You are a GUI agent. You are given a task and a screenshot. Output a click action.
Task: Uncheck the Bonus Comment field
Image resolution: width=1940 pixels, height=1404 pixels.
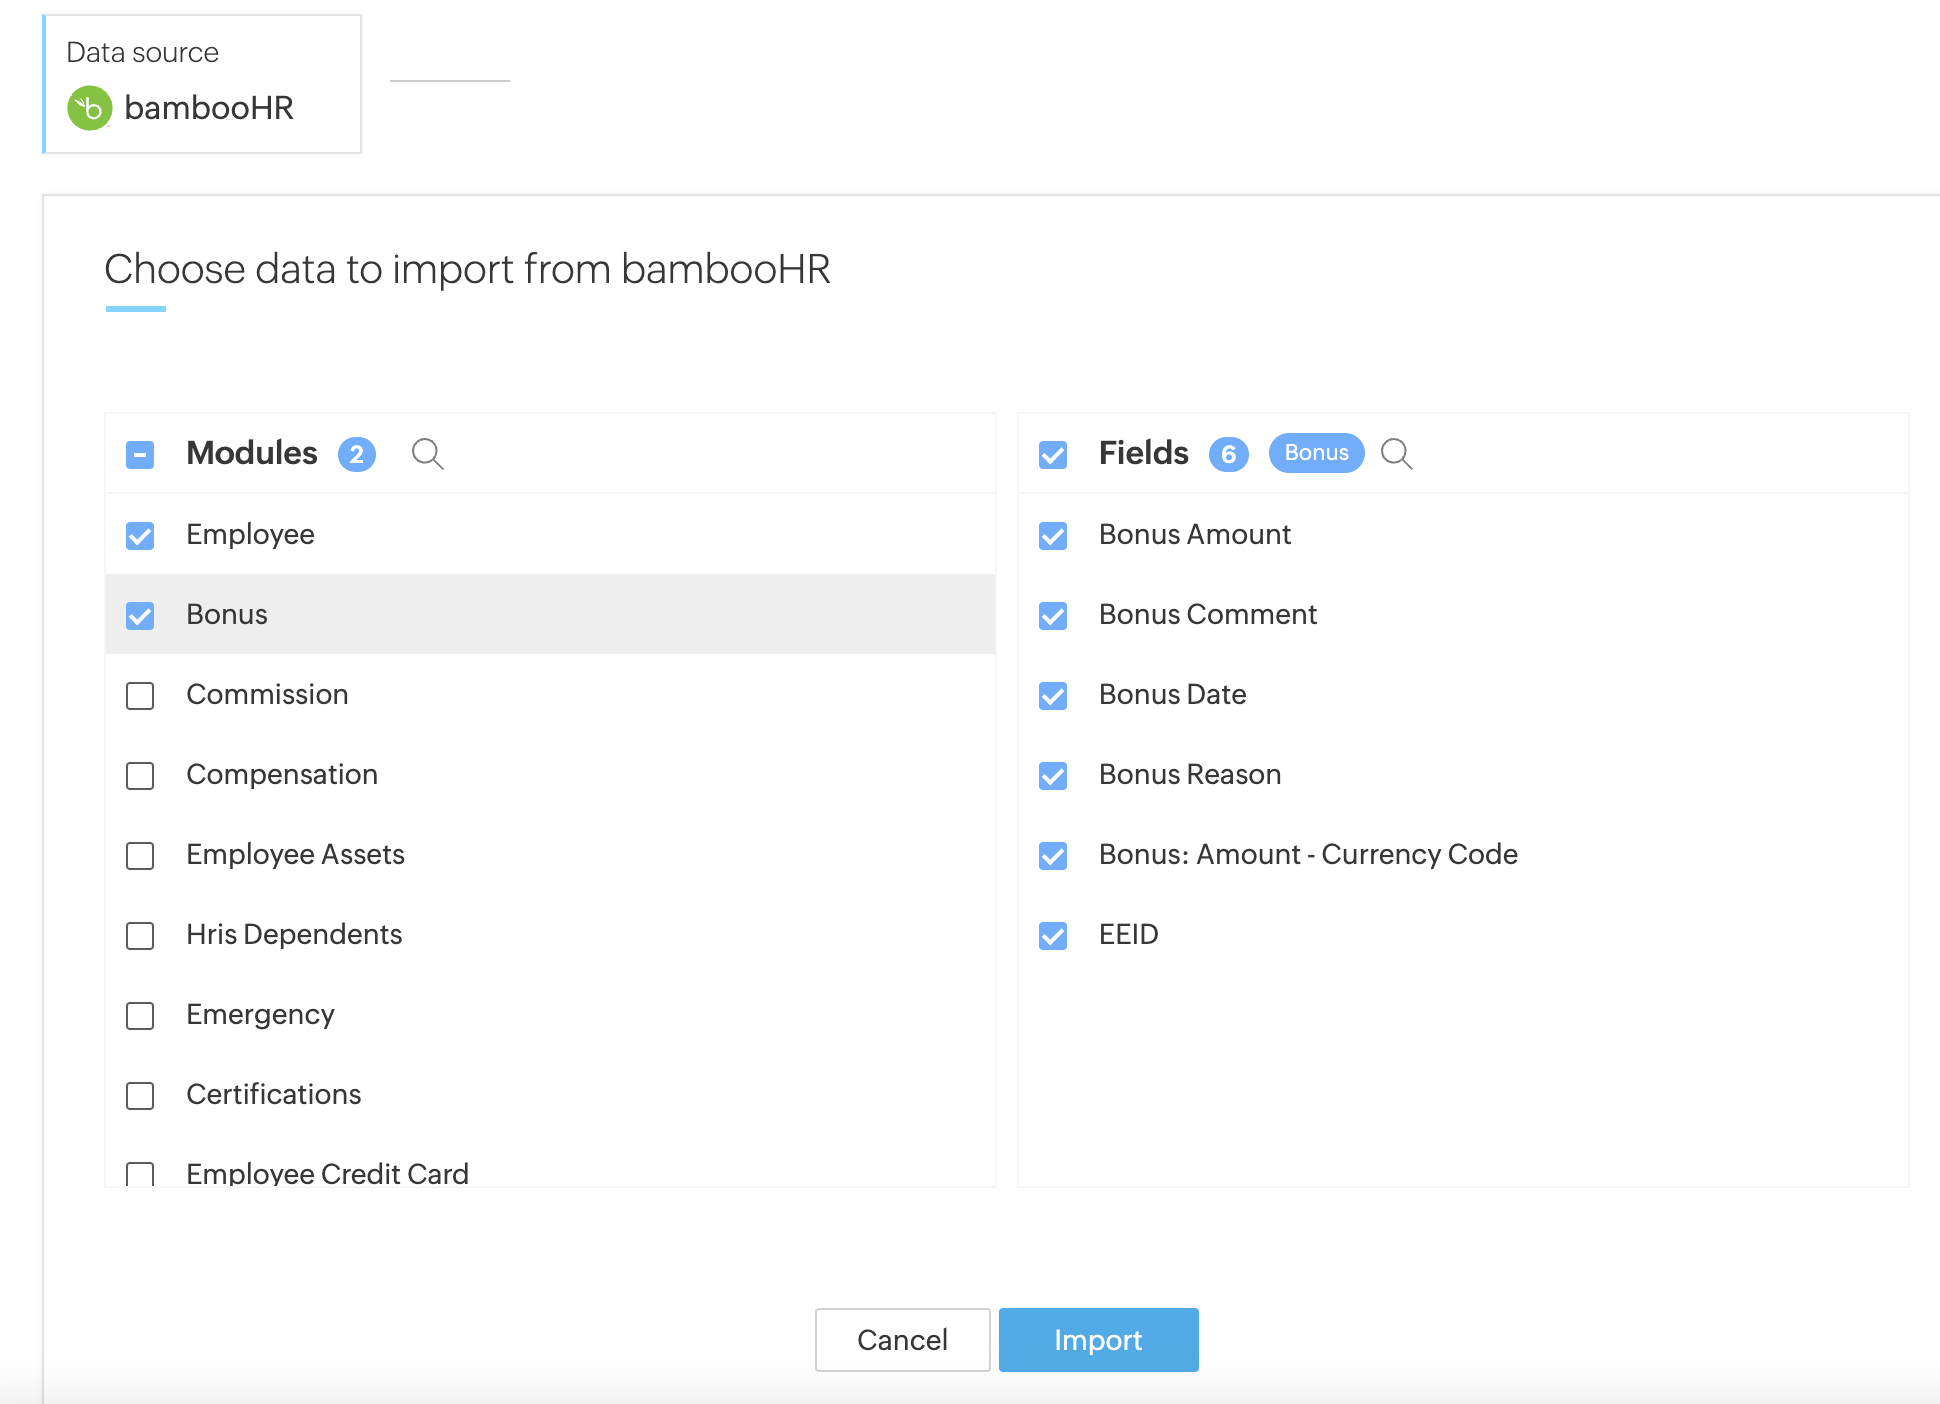(x=1053, y=616)
